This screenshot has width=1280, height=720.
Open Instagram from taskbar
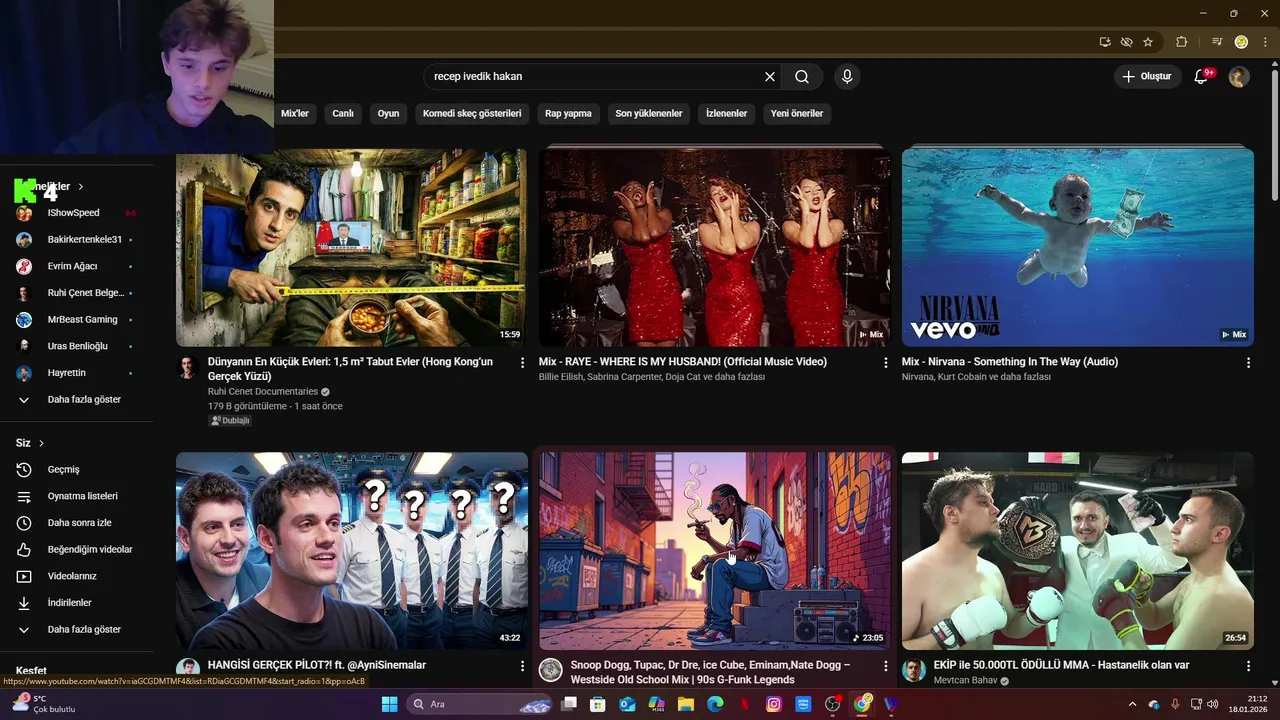pos(774,704)
